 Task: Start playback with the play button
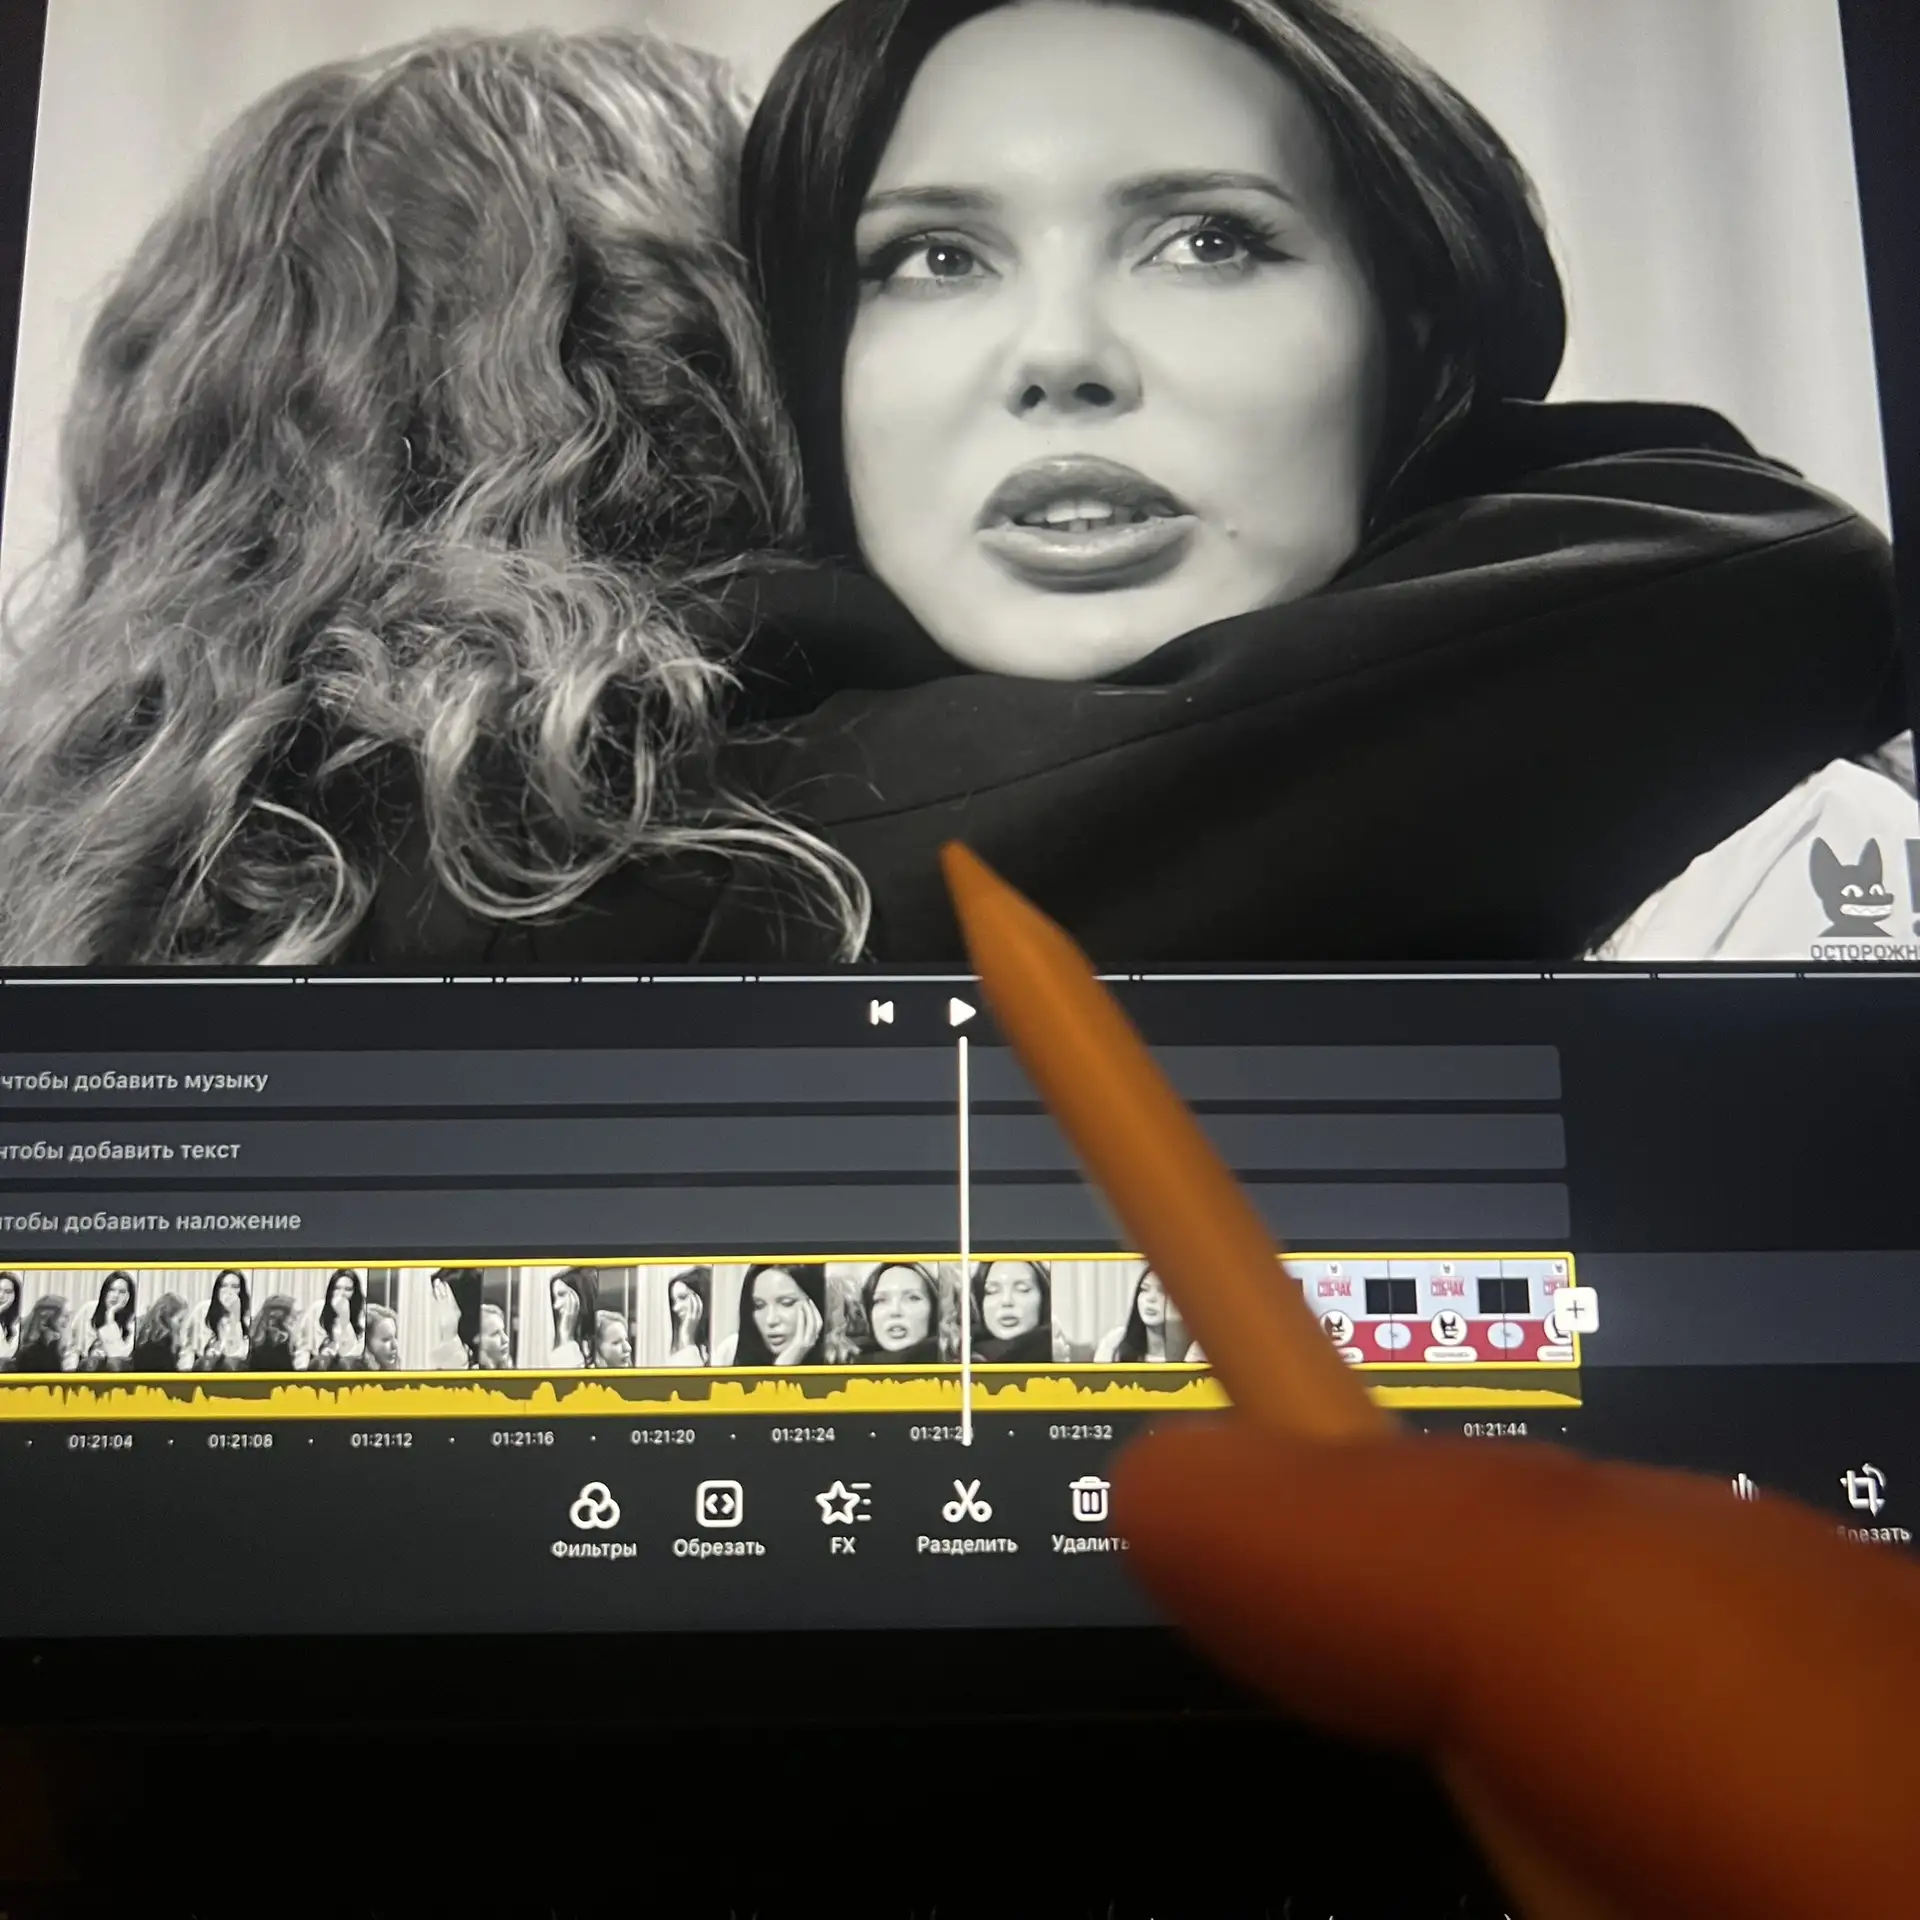(961, 1012)
